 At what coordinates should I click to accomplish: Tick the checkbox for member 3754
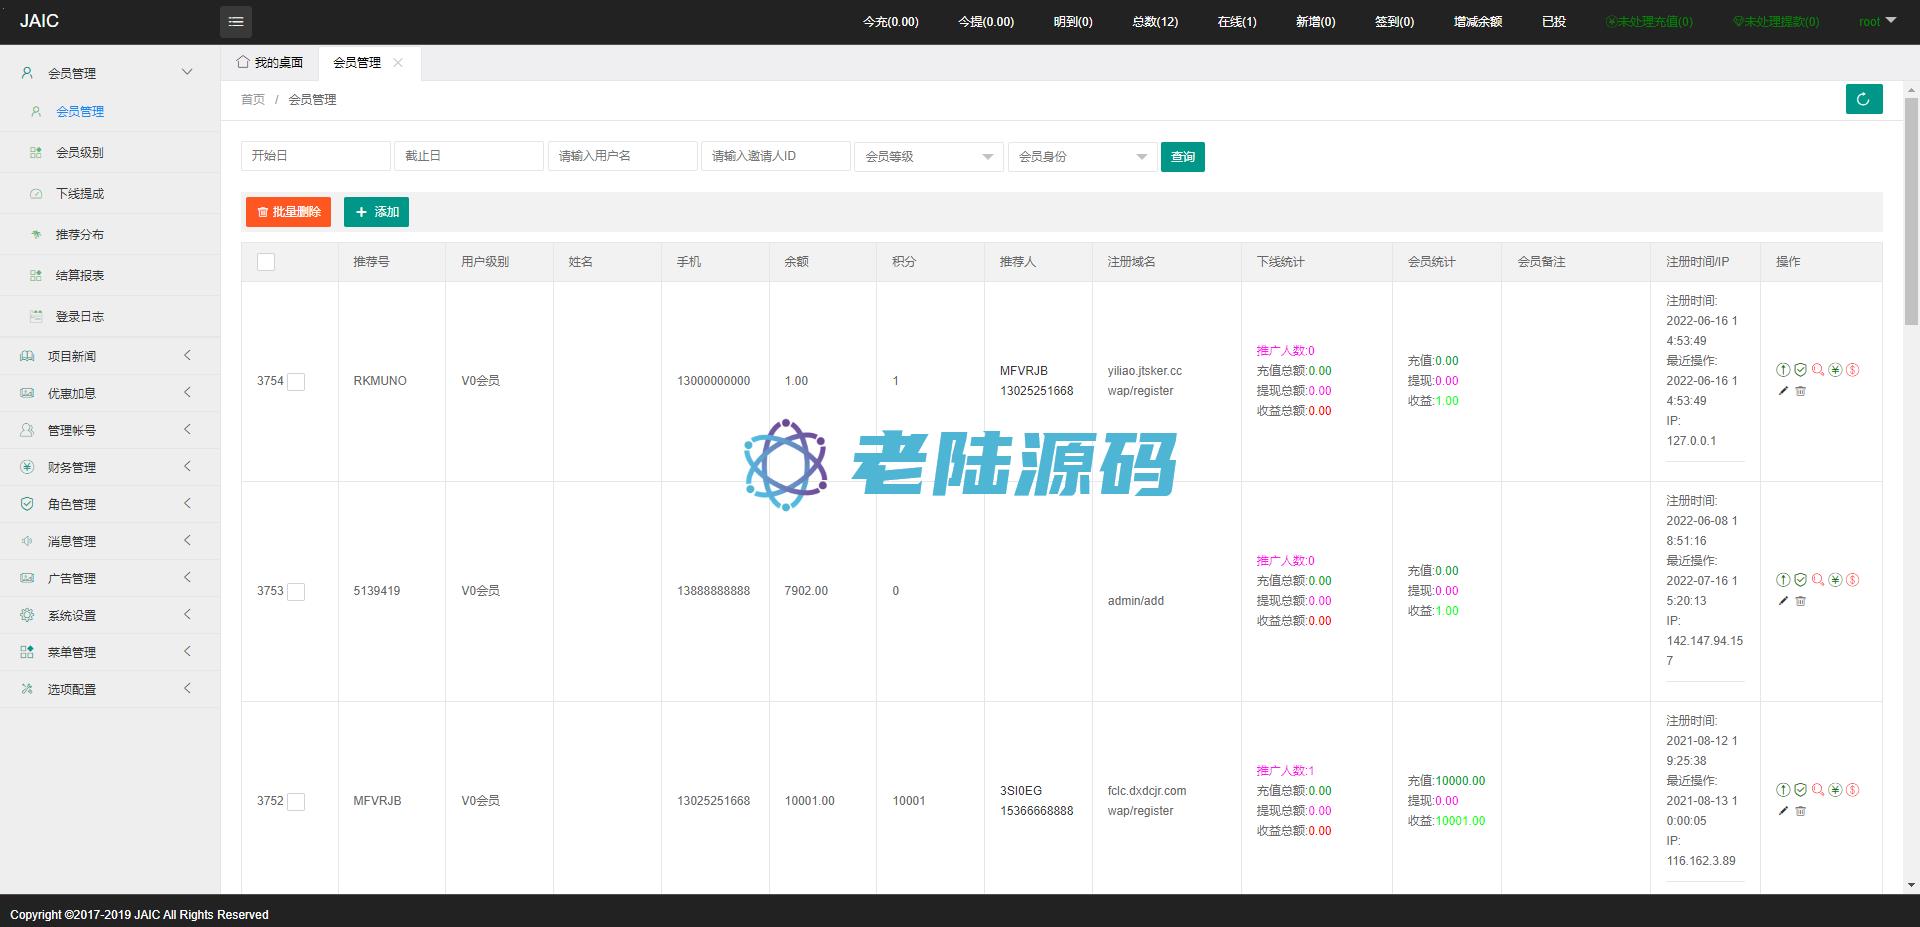click(296, 382)
